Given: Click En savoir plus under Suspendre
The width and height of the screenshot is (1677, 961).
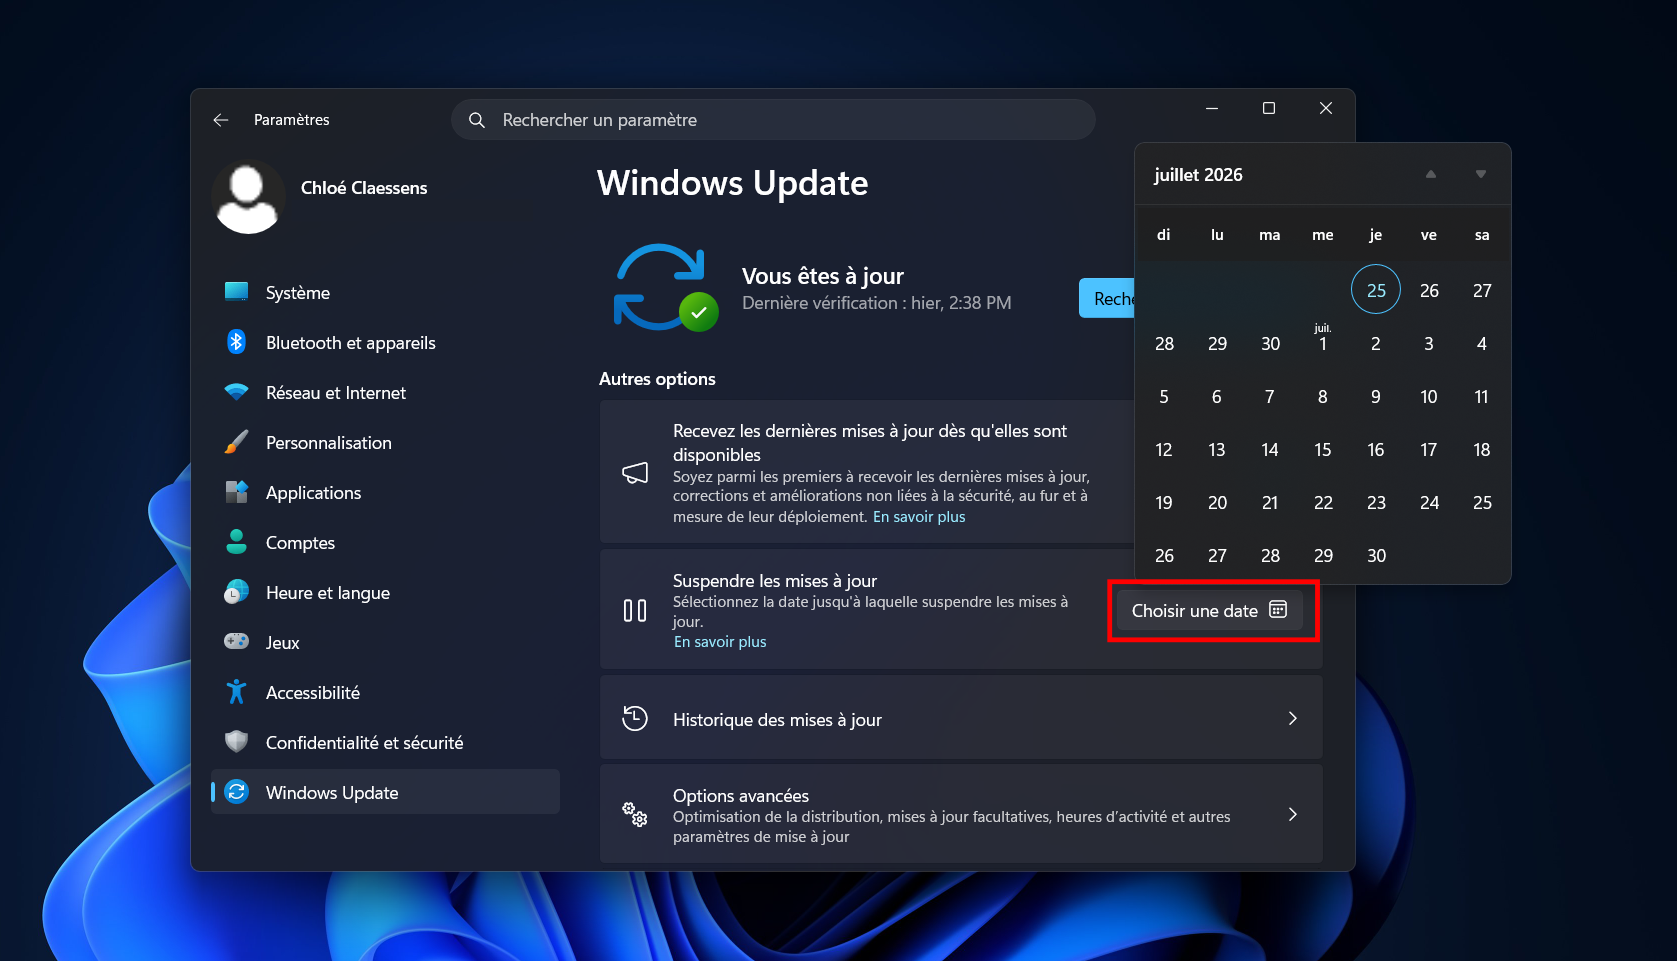Looking at the screenshot, I should 720,642.
